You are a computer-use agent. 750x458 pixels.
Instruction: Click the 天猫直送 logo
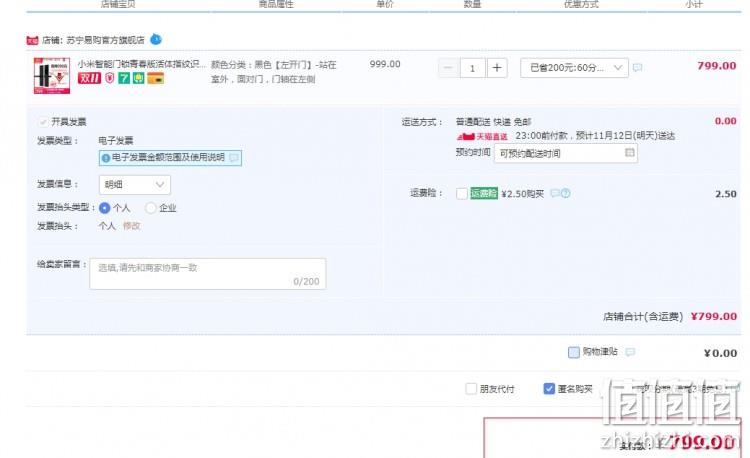[x=482, y=137]
